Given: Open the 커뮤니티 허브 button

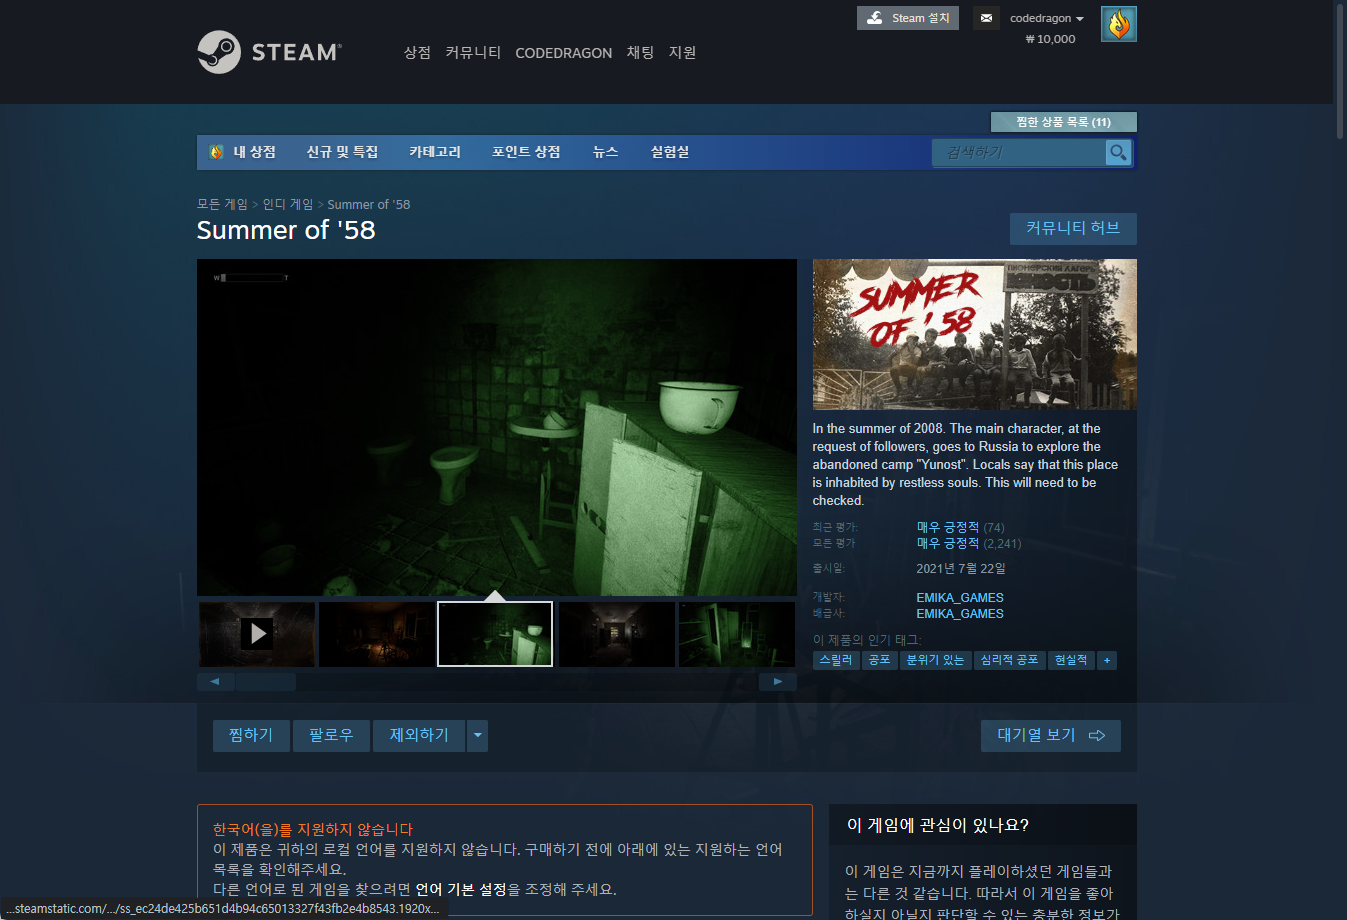Looking at the screenshot, I should coord(1073,228).
